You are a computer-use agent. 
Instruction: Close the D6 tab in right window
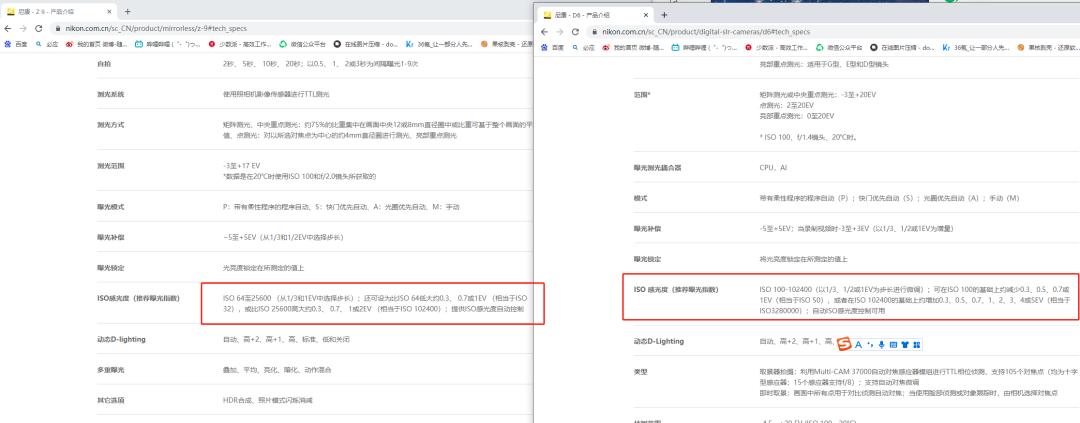click(x=647, y=15)
